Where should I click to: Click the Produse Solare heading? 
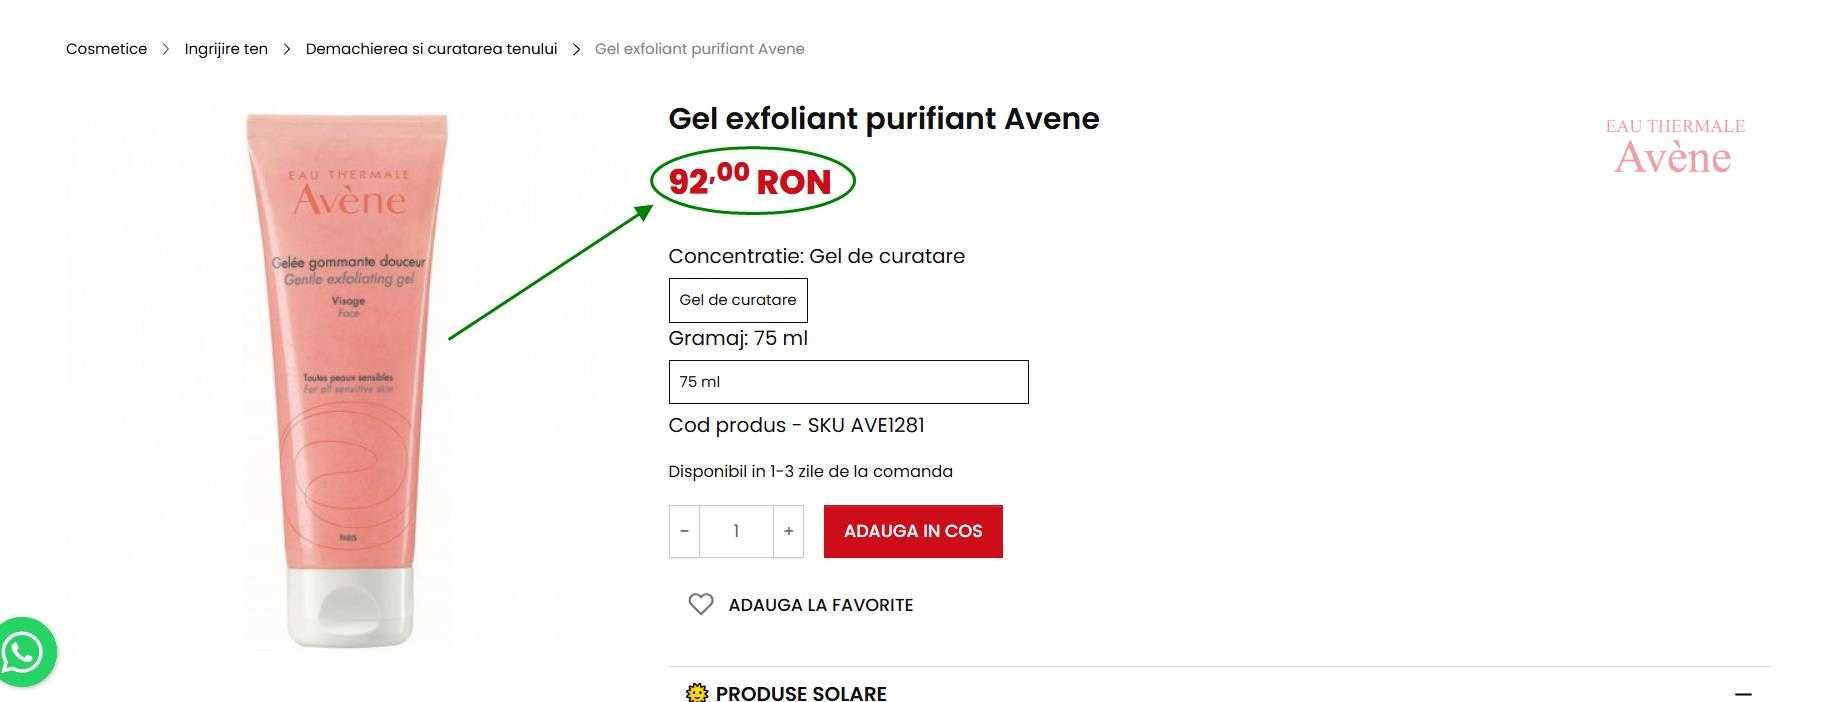point(801,693)
